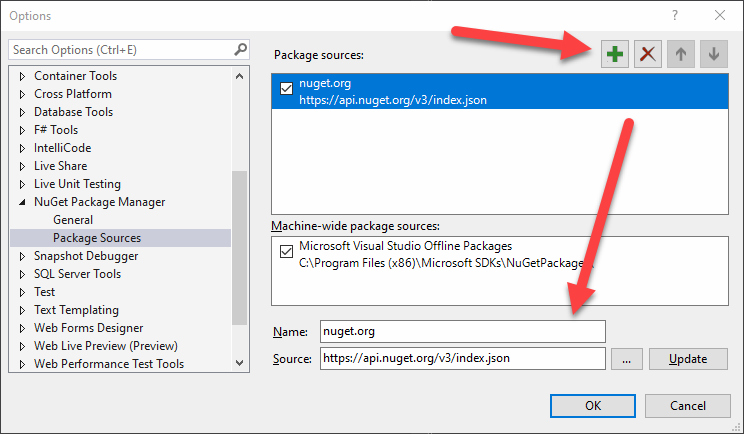
Task: Move package source up with arrow icon
Action: (x=680, y=54)
